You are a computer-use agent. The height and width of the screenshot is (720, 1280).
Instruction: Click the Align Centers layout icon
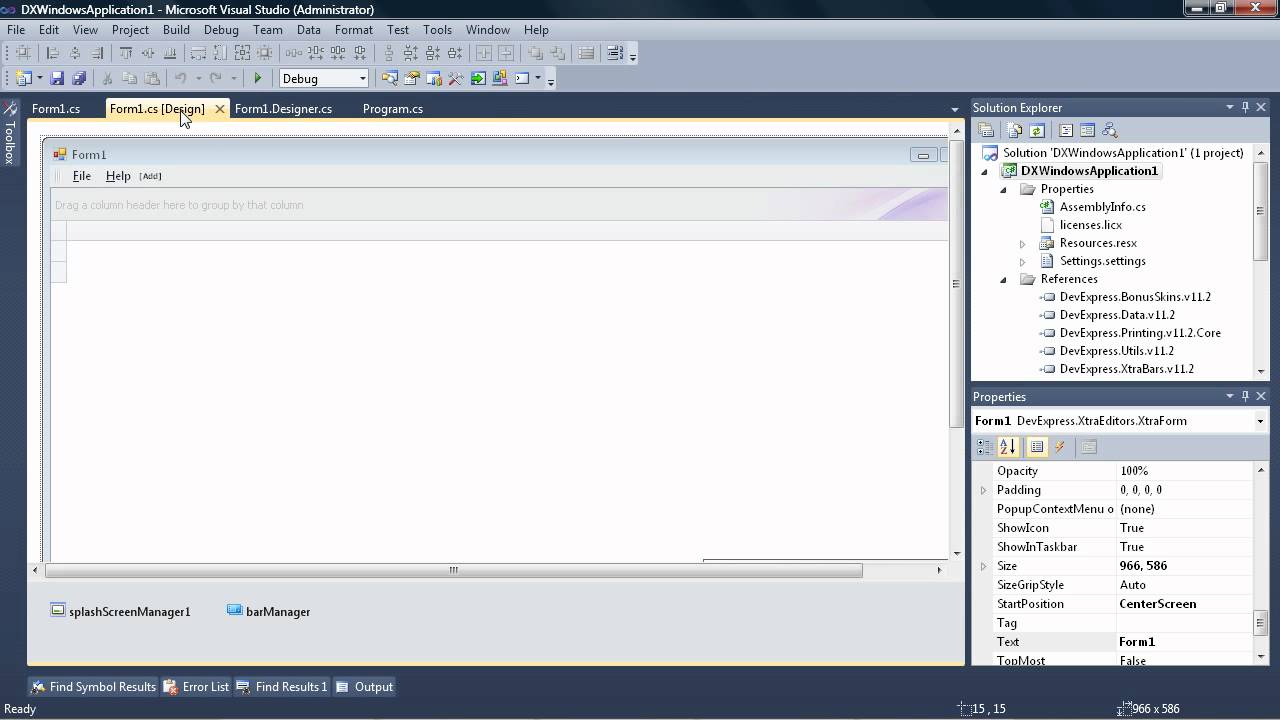(75, 53)
